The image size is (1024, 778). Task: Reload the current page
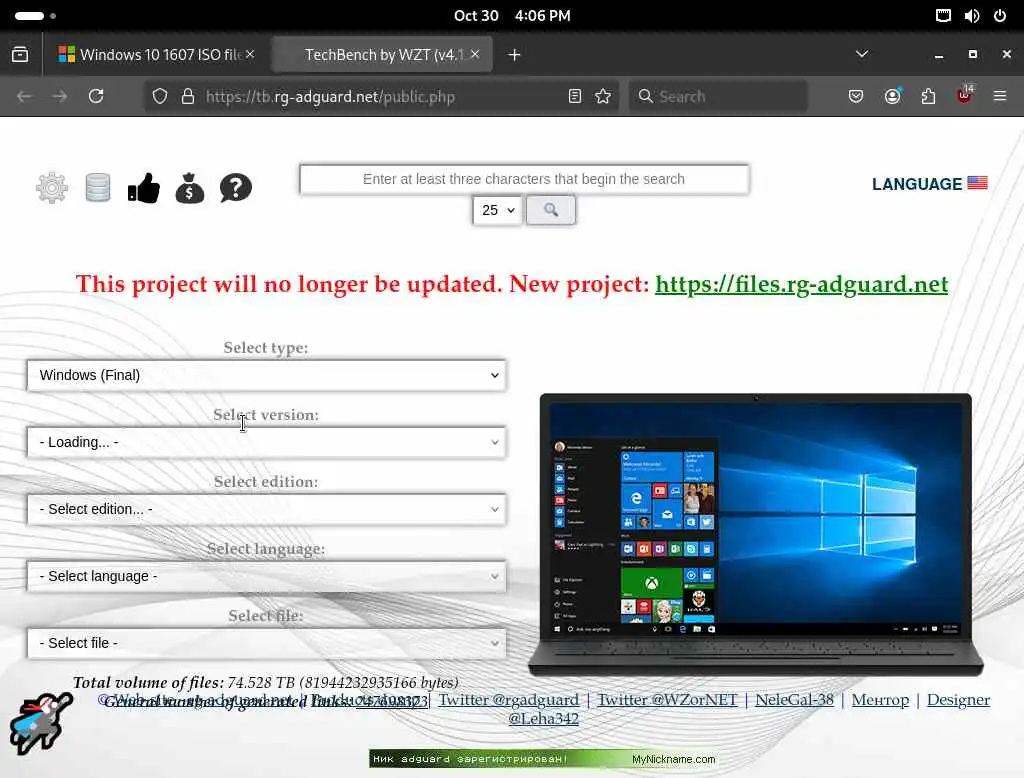click(96, 97)
